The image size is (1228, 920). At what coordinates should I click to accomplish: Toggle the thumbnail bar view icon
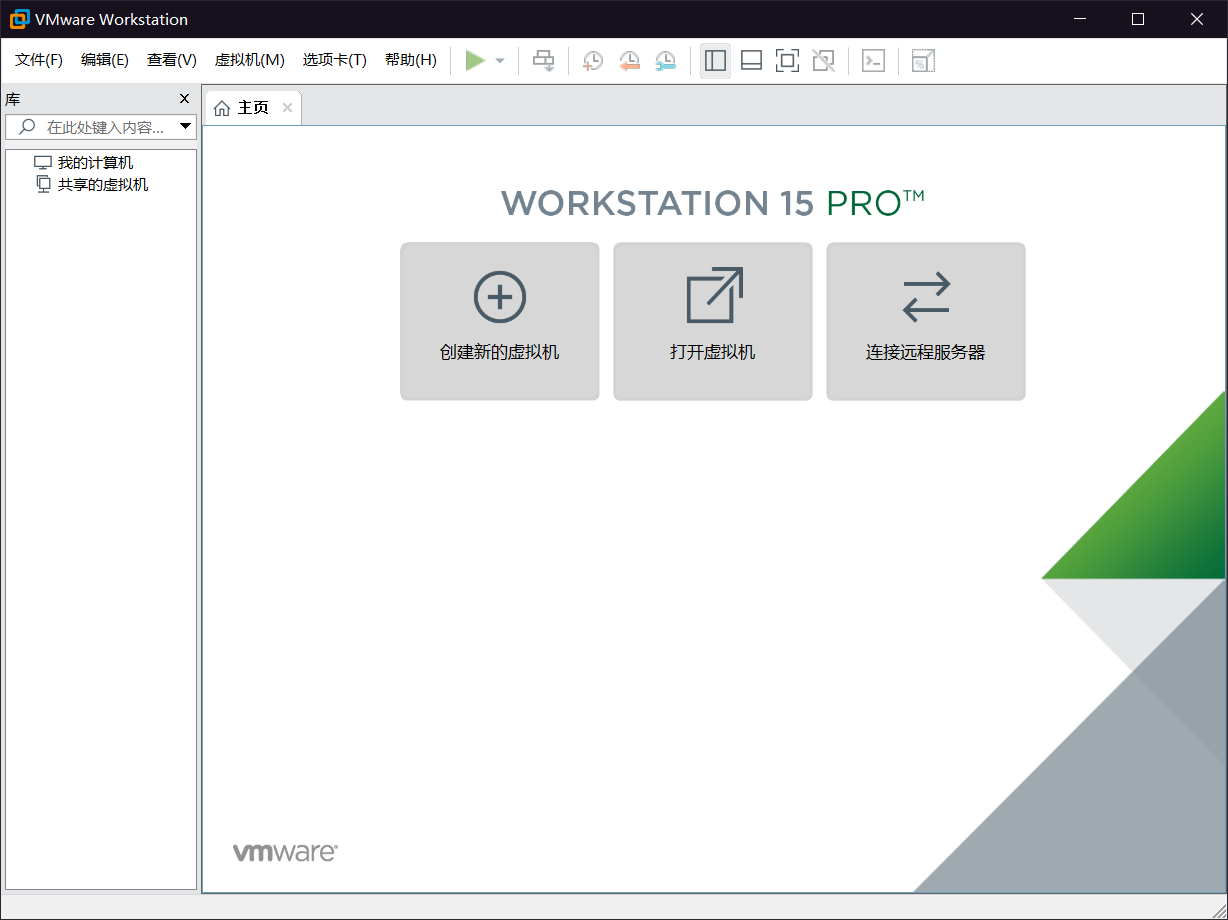click(751, 61)
